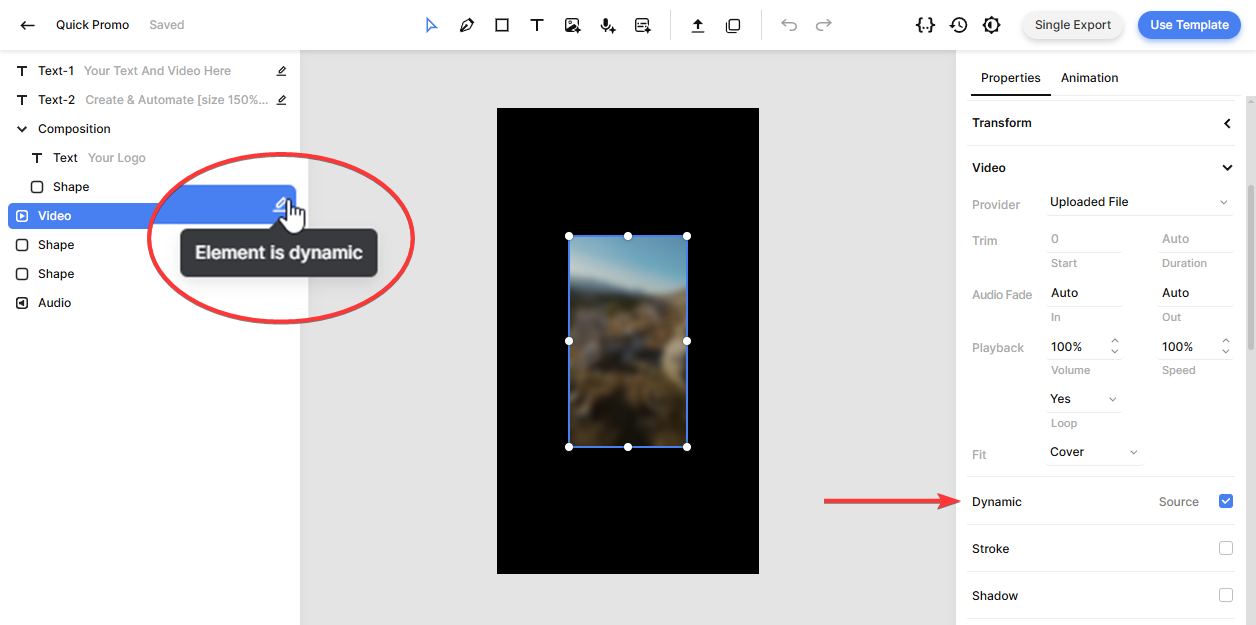This screenshot has width=1256, height=625.
Task: Uncheck the Dynamic Source checkbox
Action: (1226, 501)
